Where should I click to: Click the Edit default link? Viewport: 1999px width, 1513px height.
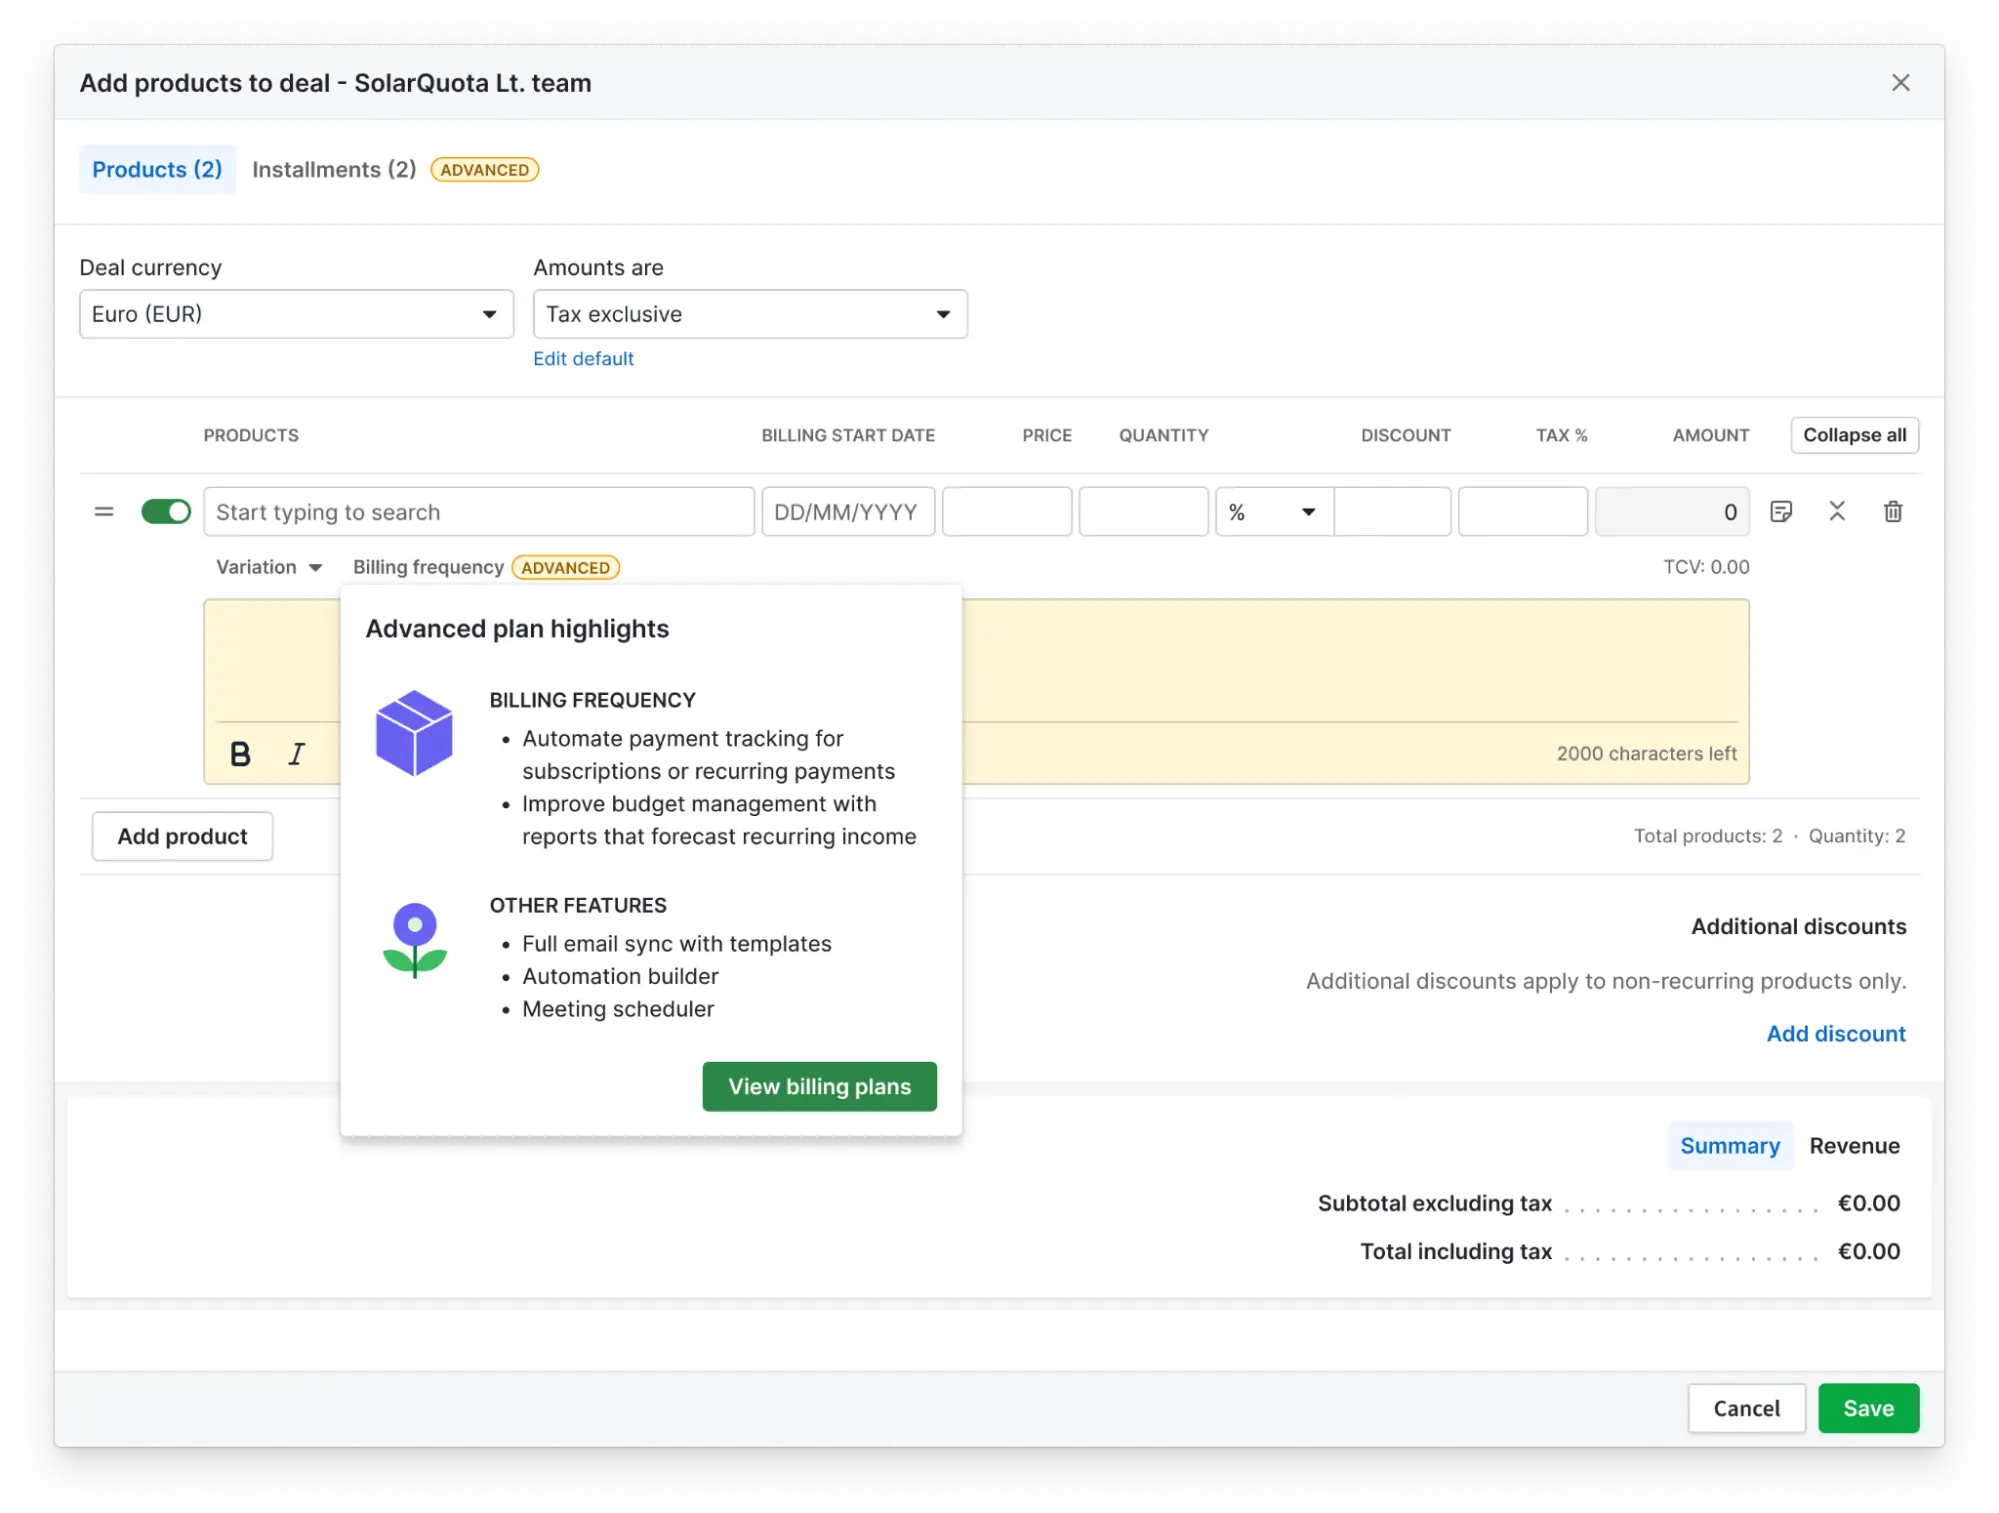(583, 358)
